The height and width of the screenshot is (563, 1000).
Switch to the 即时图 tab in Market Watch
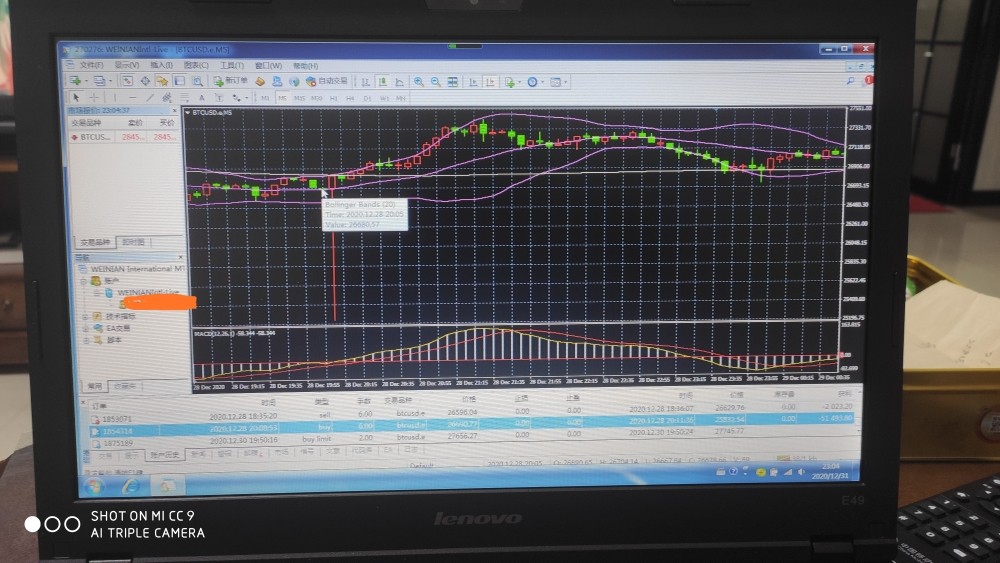[133, 242]
